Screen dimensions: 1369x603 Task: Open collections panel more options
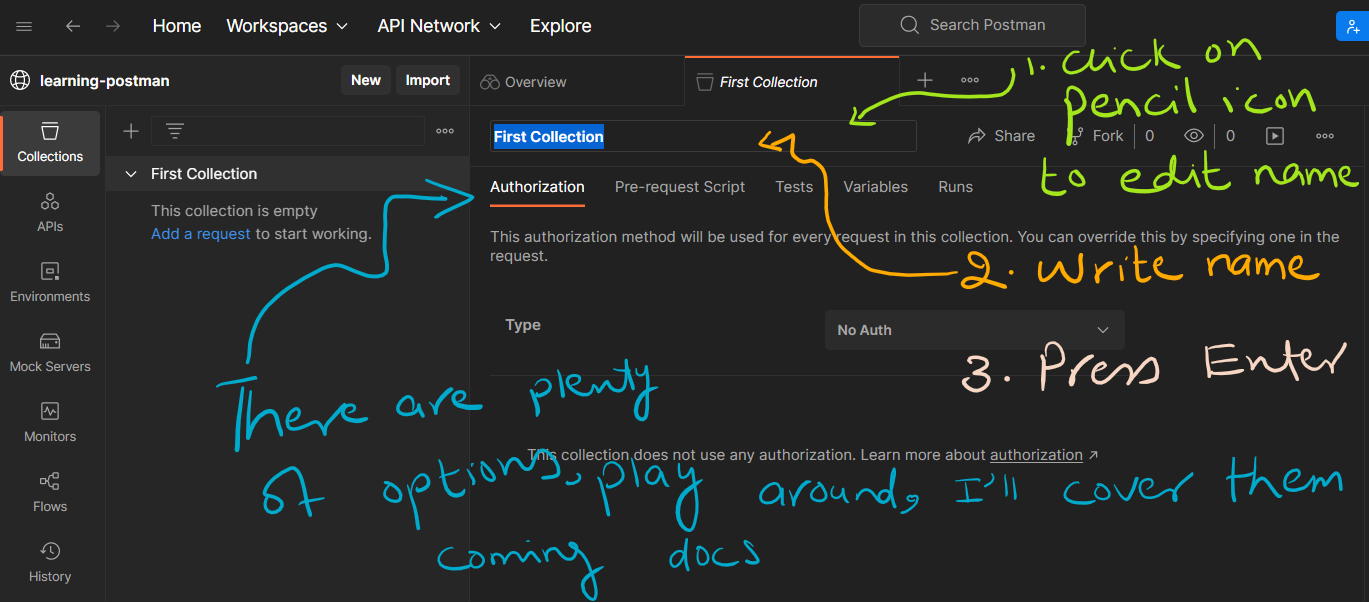445,131
